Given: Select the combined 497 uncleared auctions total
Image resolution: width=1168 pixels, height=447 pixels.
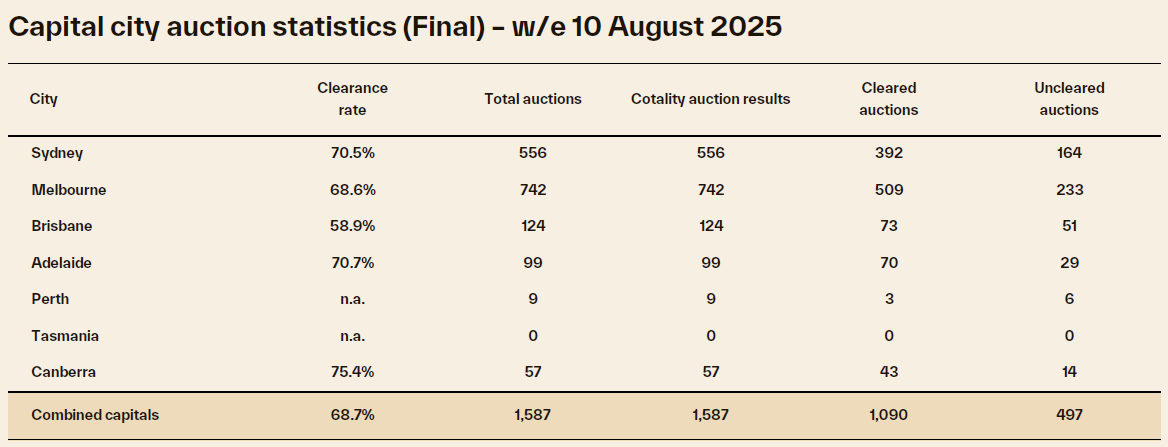Looking at the screenshot, I should tap(1069, 415).
